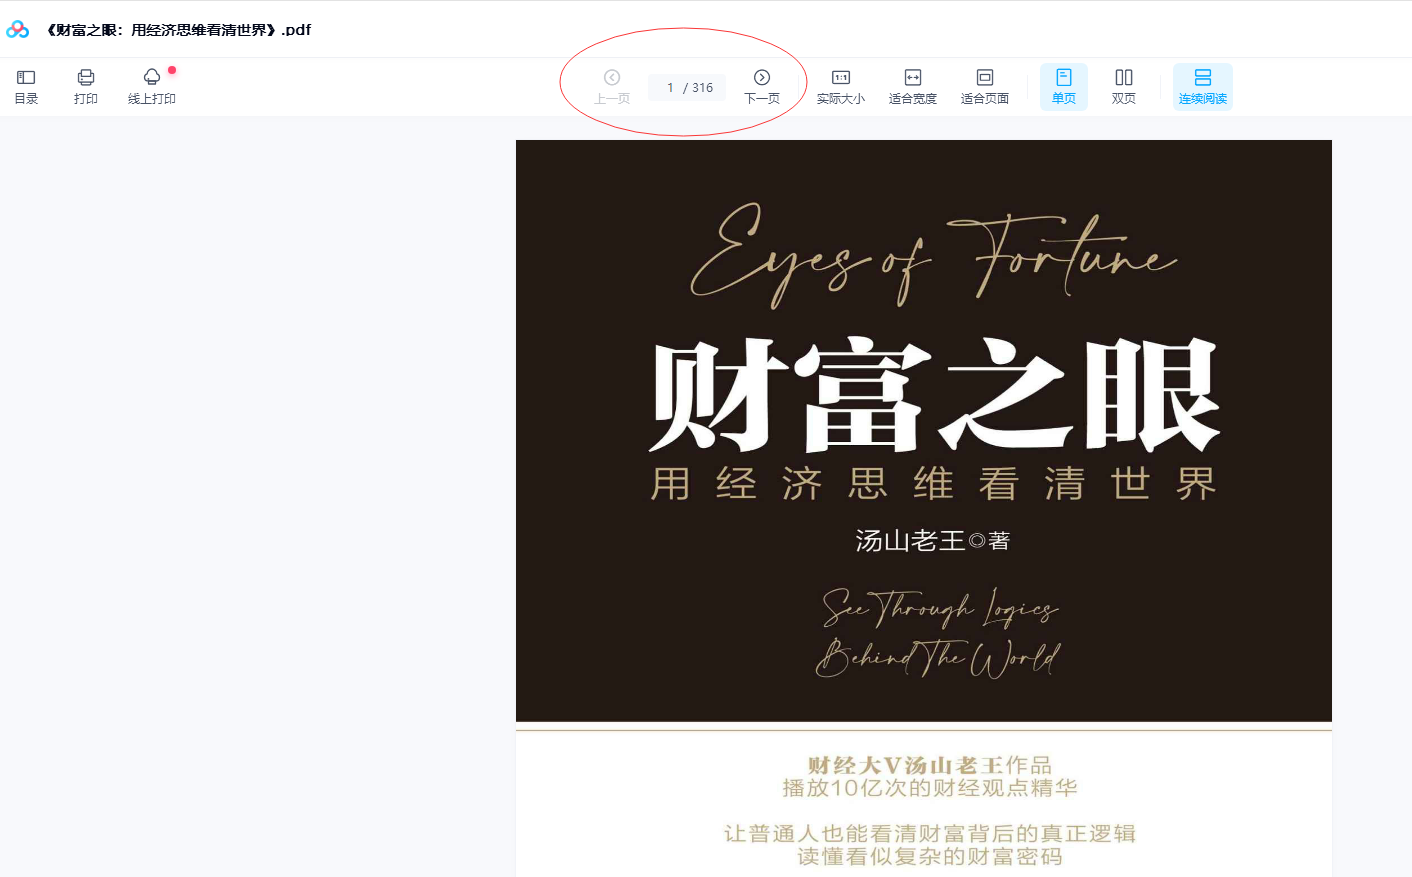Click the current page number field

pos(670,88)
